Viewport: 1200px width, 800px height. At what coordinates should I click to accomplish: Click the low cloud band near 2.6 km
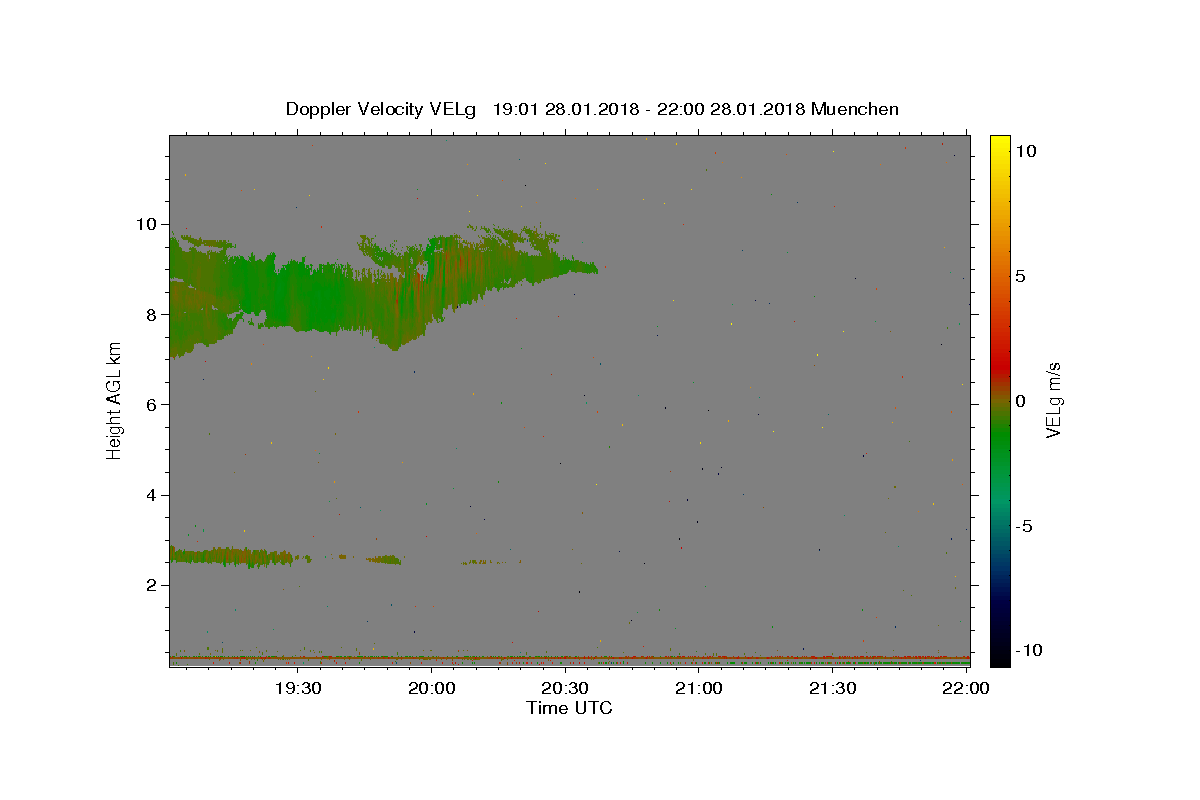pyautogui.click(x=230, y=556)
